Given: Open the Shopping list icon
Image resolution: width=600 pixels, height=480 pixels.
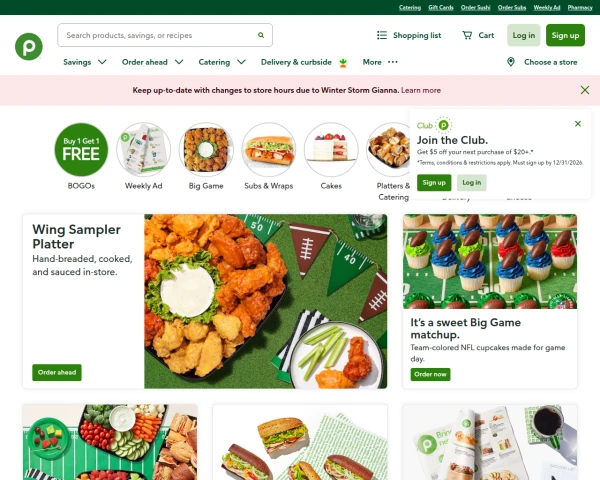Looking at the screenshot, I should point(382,35).
